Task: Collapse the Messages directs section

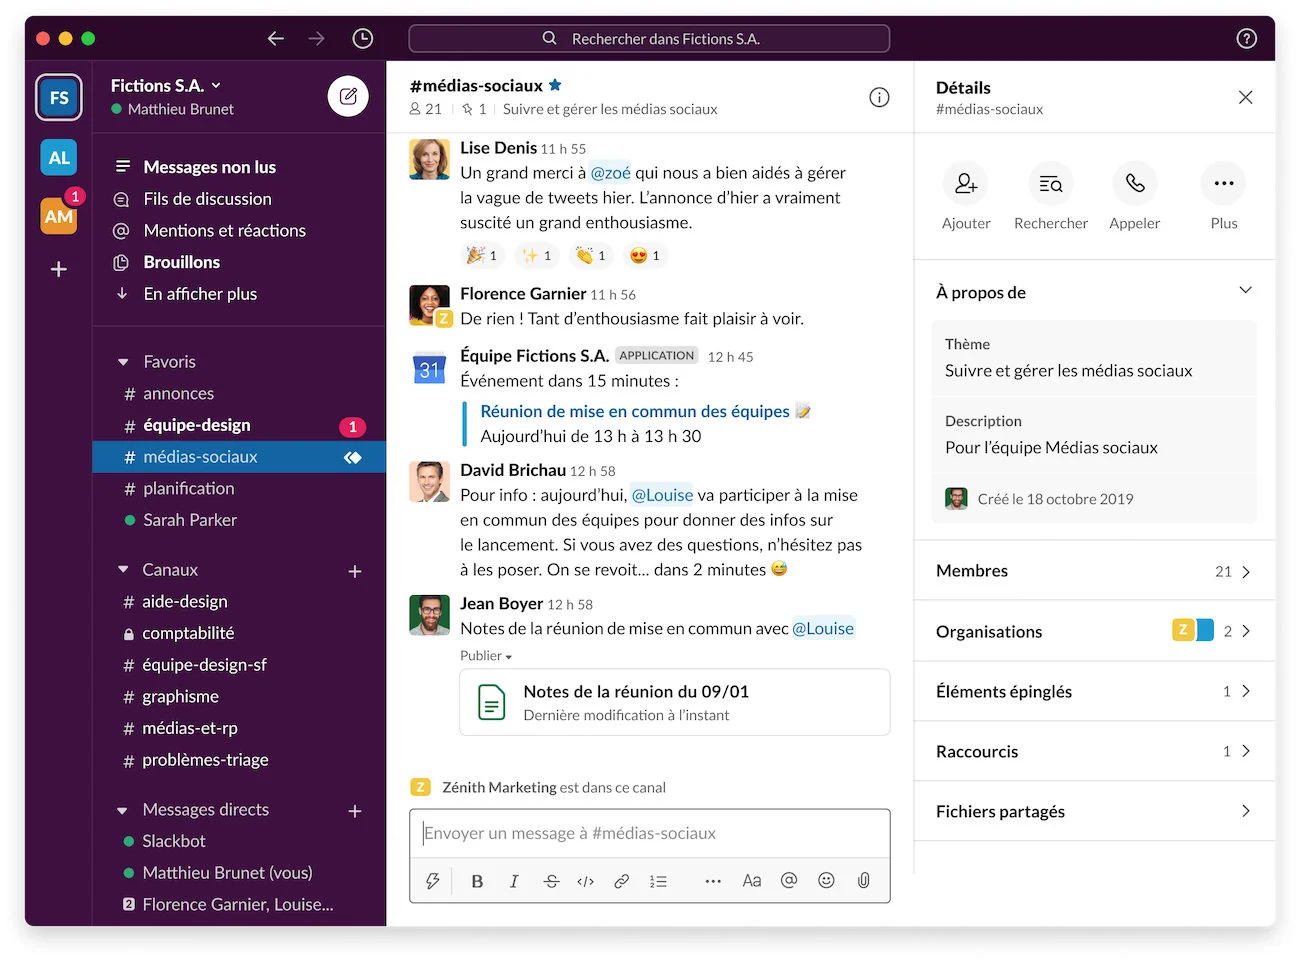Action: point(123,810)
